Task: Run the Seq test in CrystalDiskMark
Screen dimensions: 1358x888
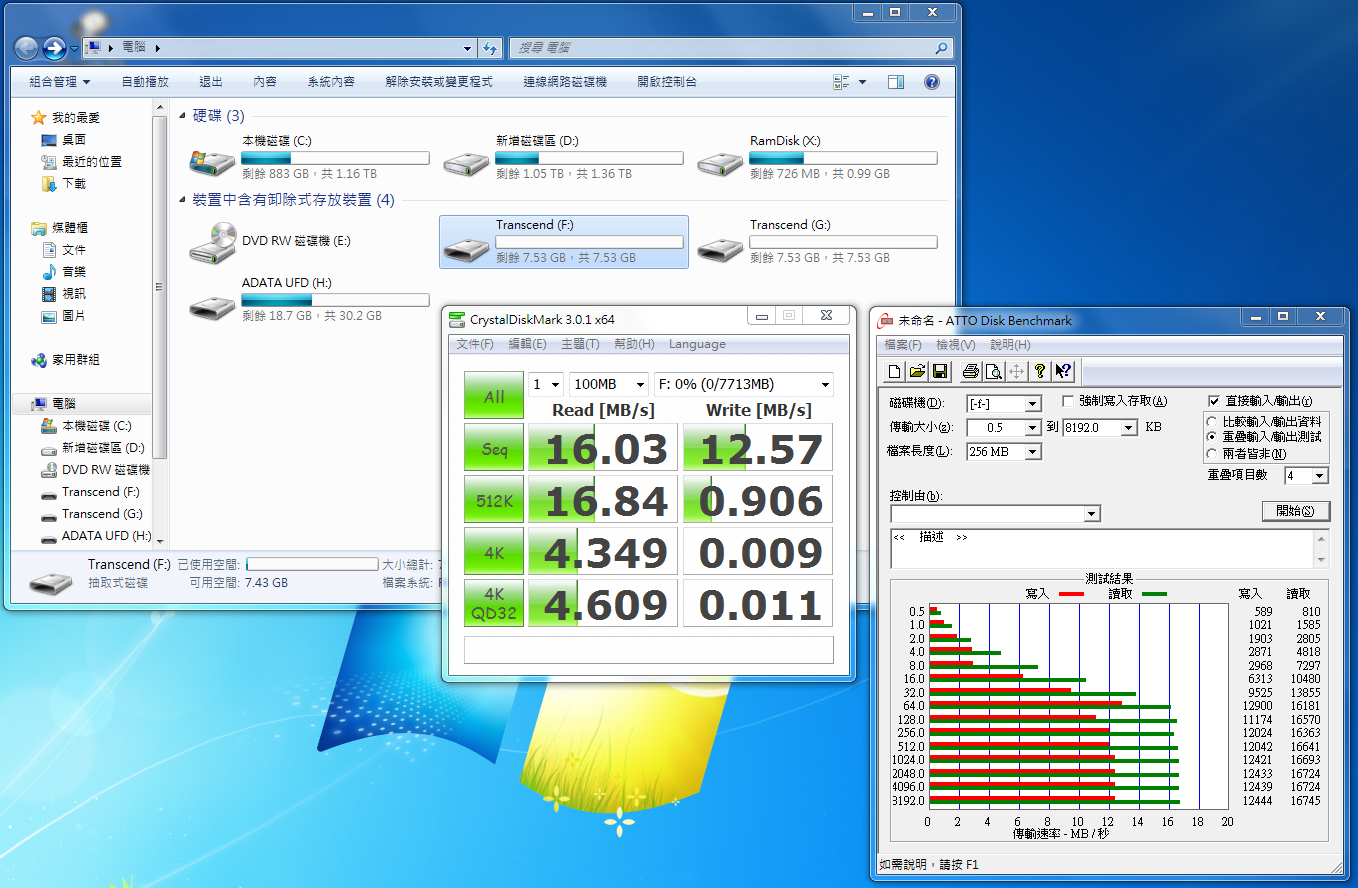Action: [494, 448]
